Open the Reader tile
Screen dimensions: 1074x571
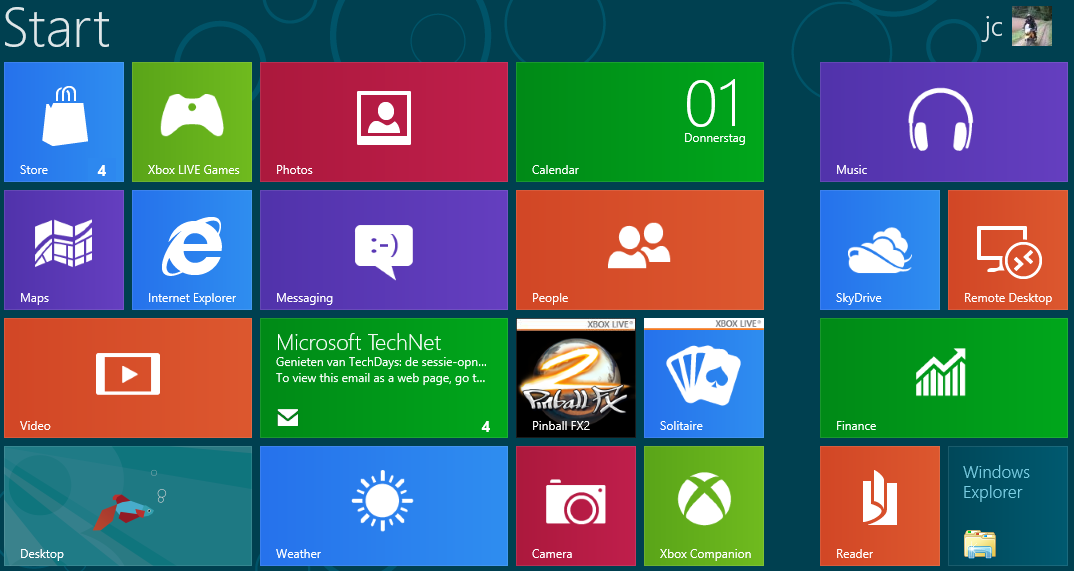point(880,506)
